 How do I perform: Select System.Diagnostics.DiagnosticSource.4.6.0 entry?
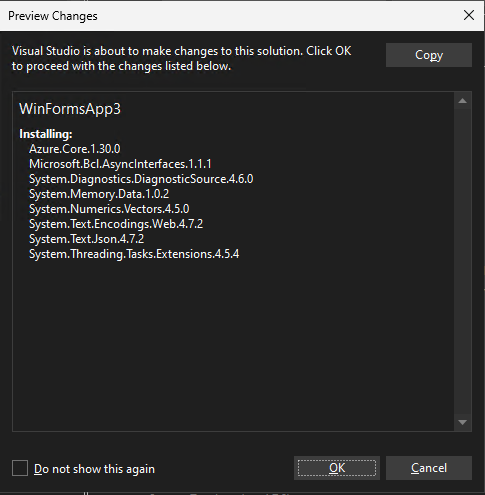pos(141,179)
